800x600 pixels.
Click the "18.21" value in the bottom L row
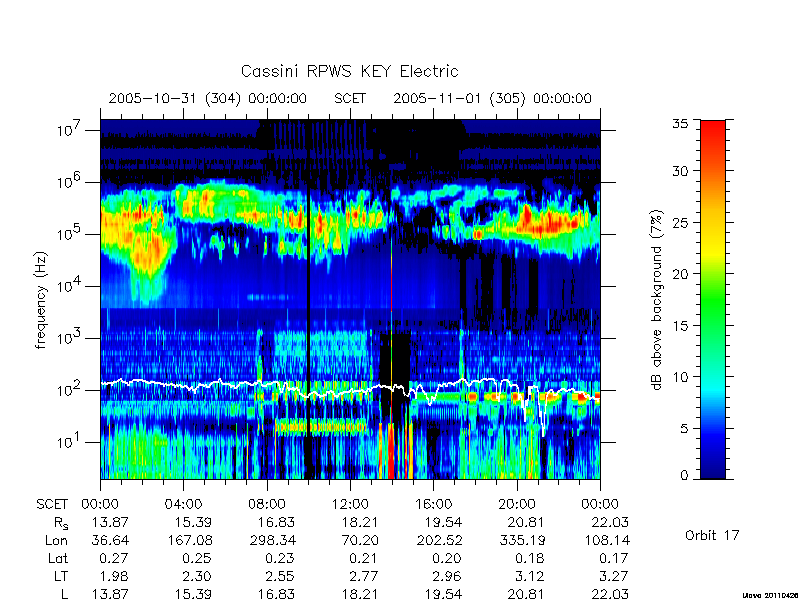[360, 594]
